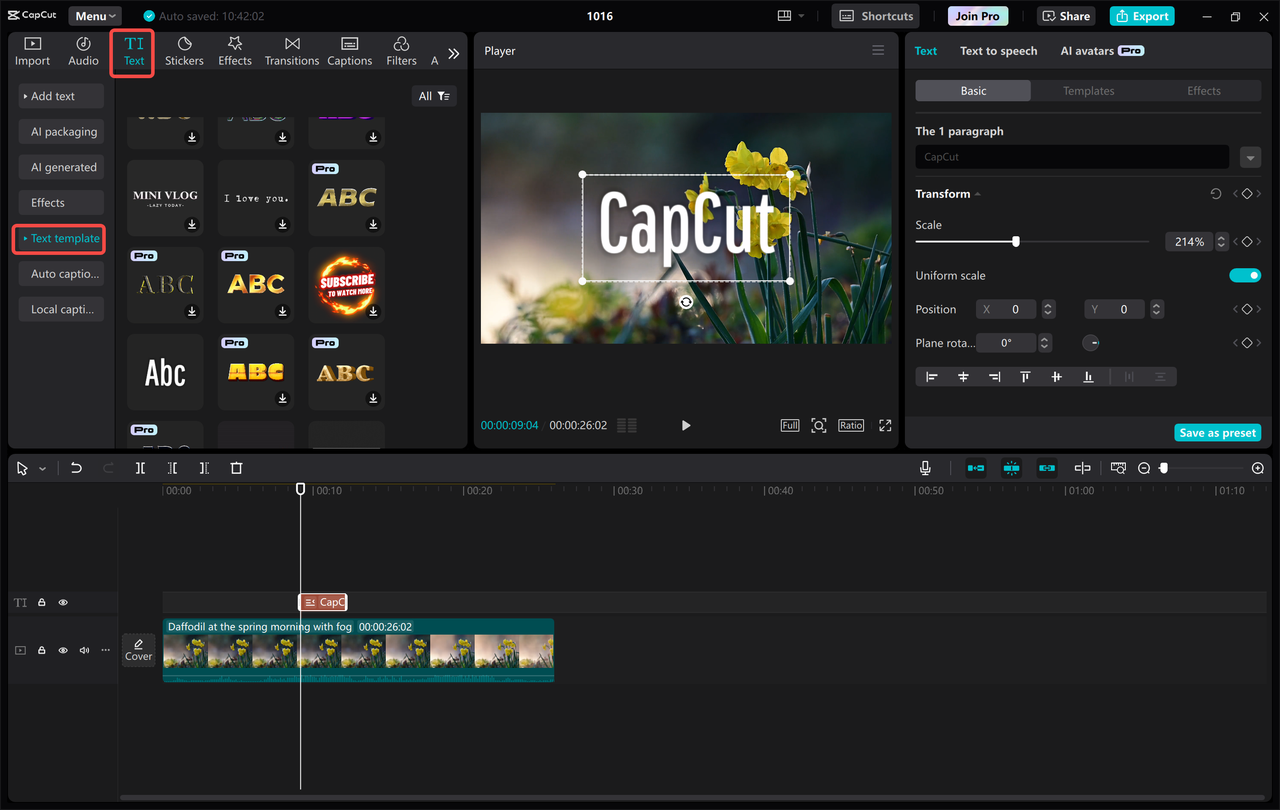Click the Split clip tool
1280x810 pixels.
pyautogui.click(x=140, y=467)
